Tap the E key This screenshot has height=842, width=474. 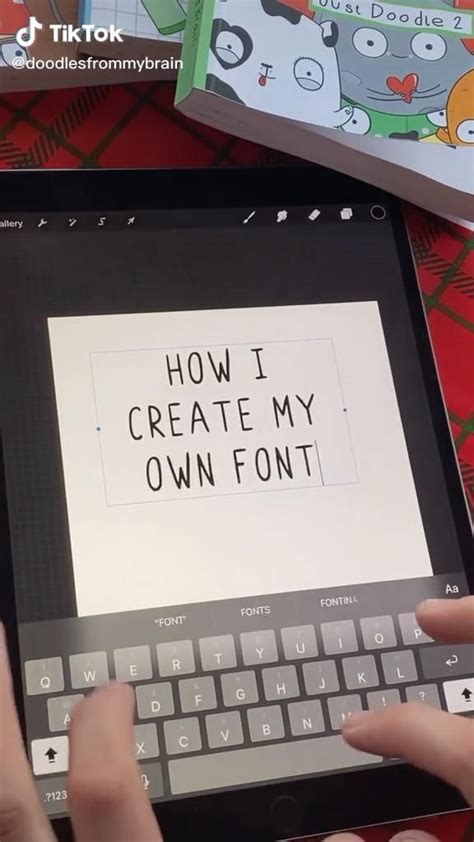(x=133, y=664)
